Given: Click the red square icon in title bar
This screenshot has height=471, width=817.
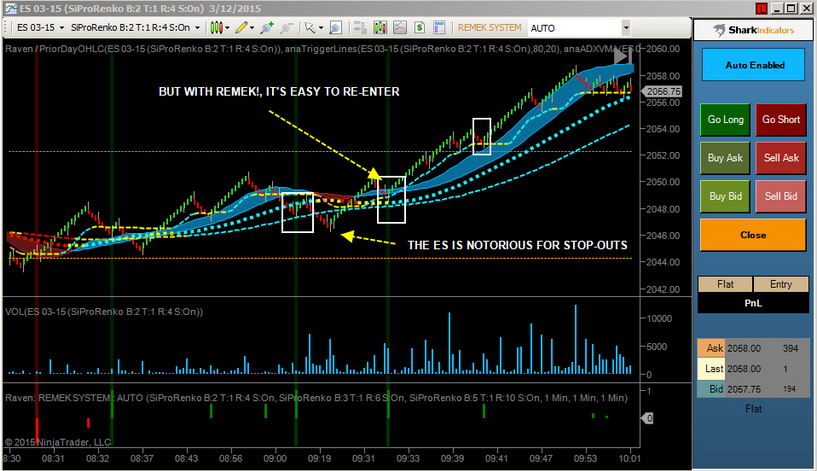Looking at the screenshot, I should 761,8.
